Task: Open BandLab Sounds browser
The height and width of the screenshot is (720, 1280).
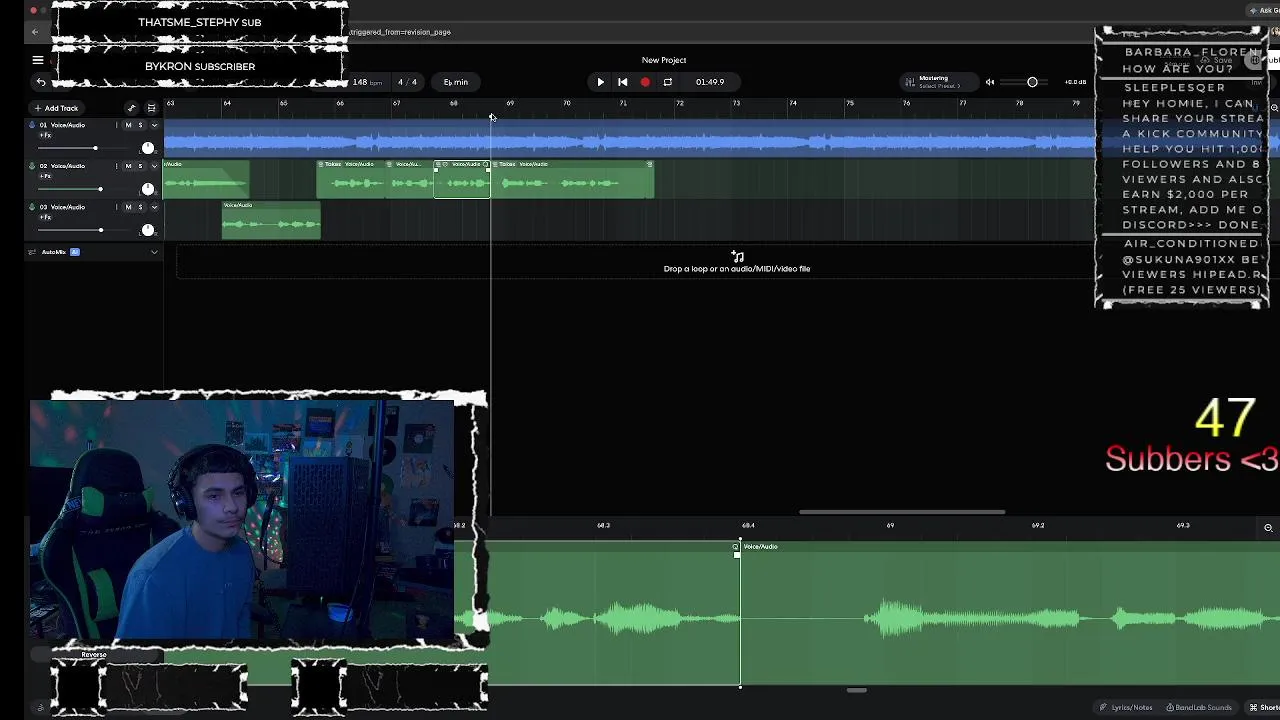Action: coord(1198,707)
